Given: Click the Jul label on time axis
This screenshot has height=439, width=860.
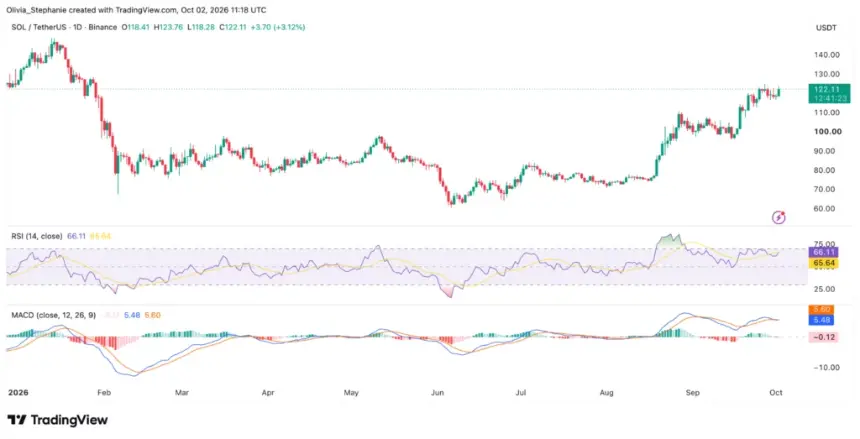Looking at the screenshot, I should 521,393.
